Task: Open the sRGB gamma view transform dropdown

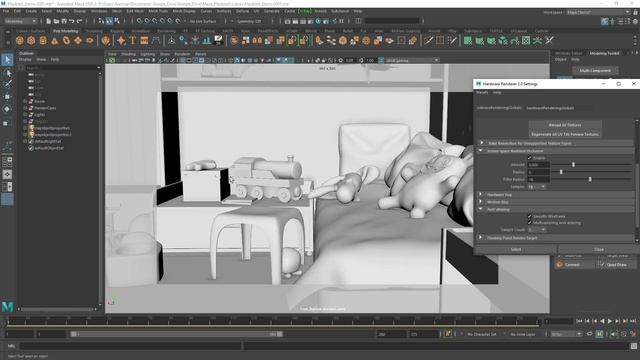Action: pos(412,60)
